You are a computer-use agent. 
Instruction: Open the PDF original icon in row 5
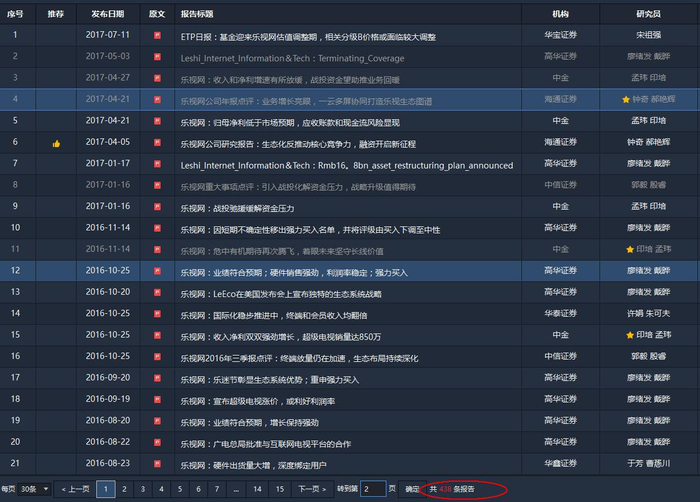(x=157, y=121)
